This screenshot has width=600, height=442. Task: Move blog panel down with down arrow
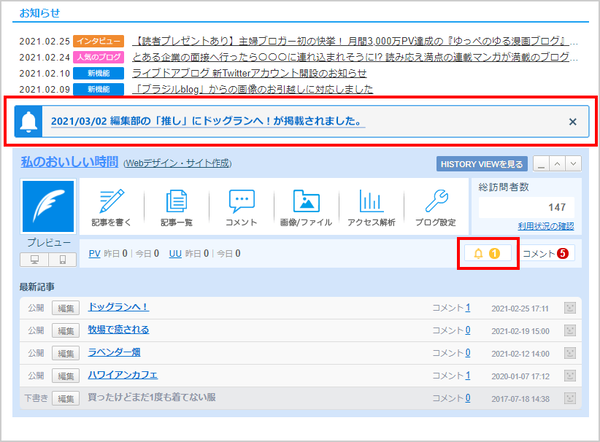pyautogui.click(x=573, y=164)
